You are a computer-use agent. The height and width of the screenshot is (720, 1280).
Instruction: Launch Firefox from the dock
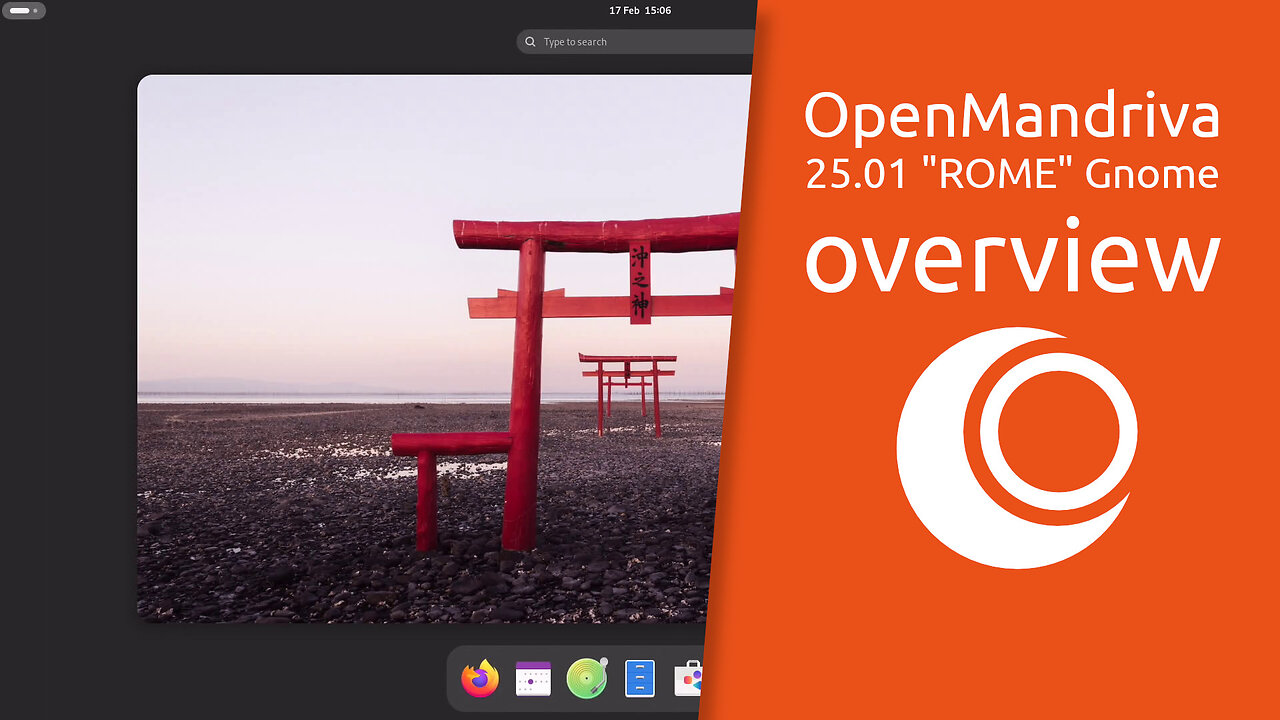tap(480, 679)
